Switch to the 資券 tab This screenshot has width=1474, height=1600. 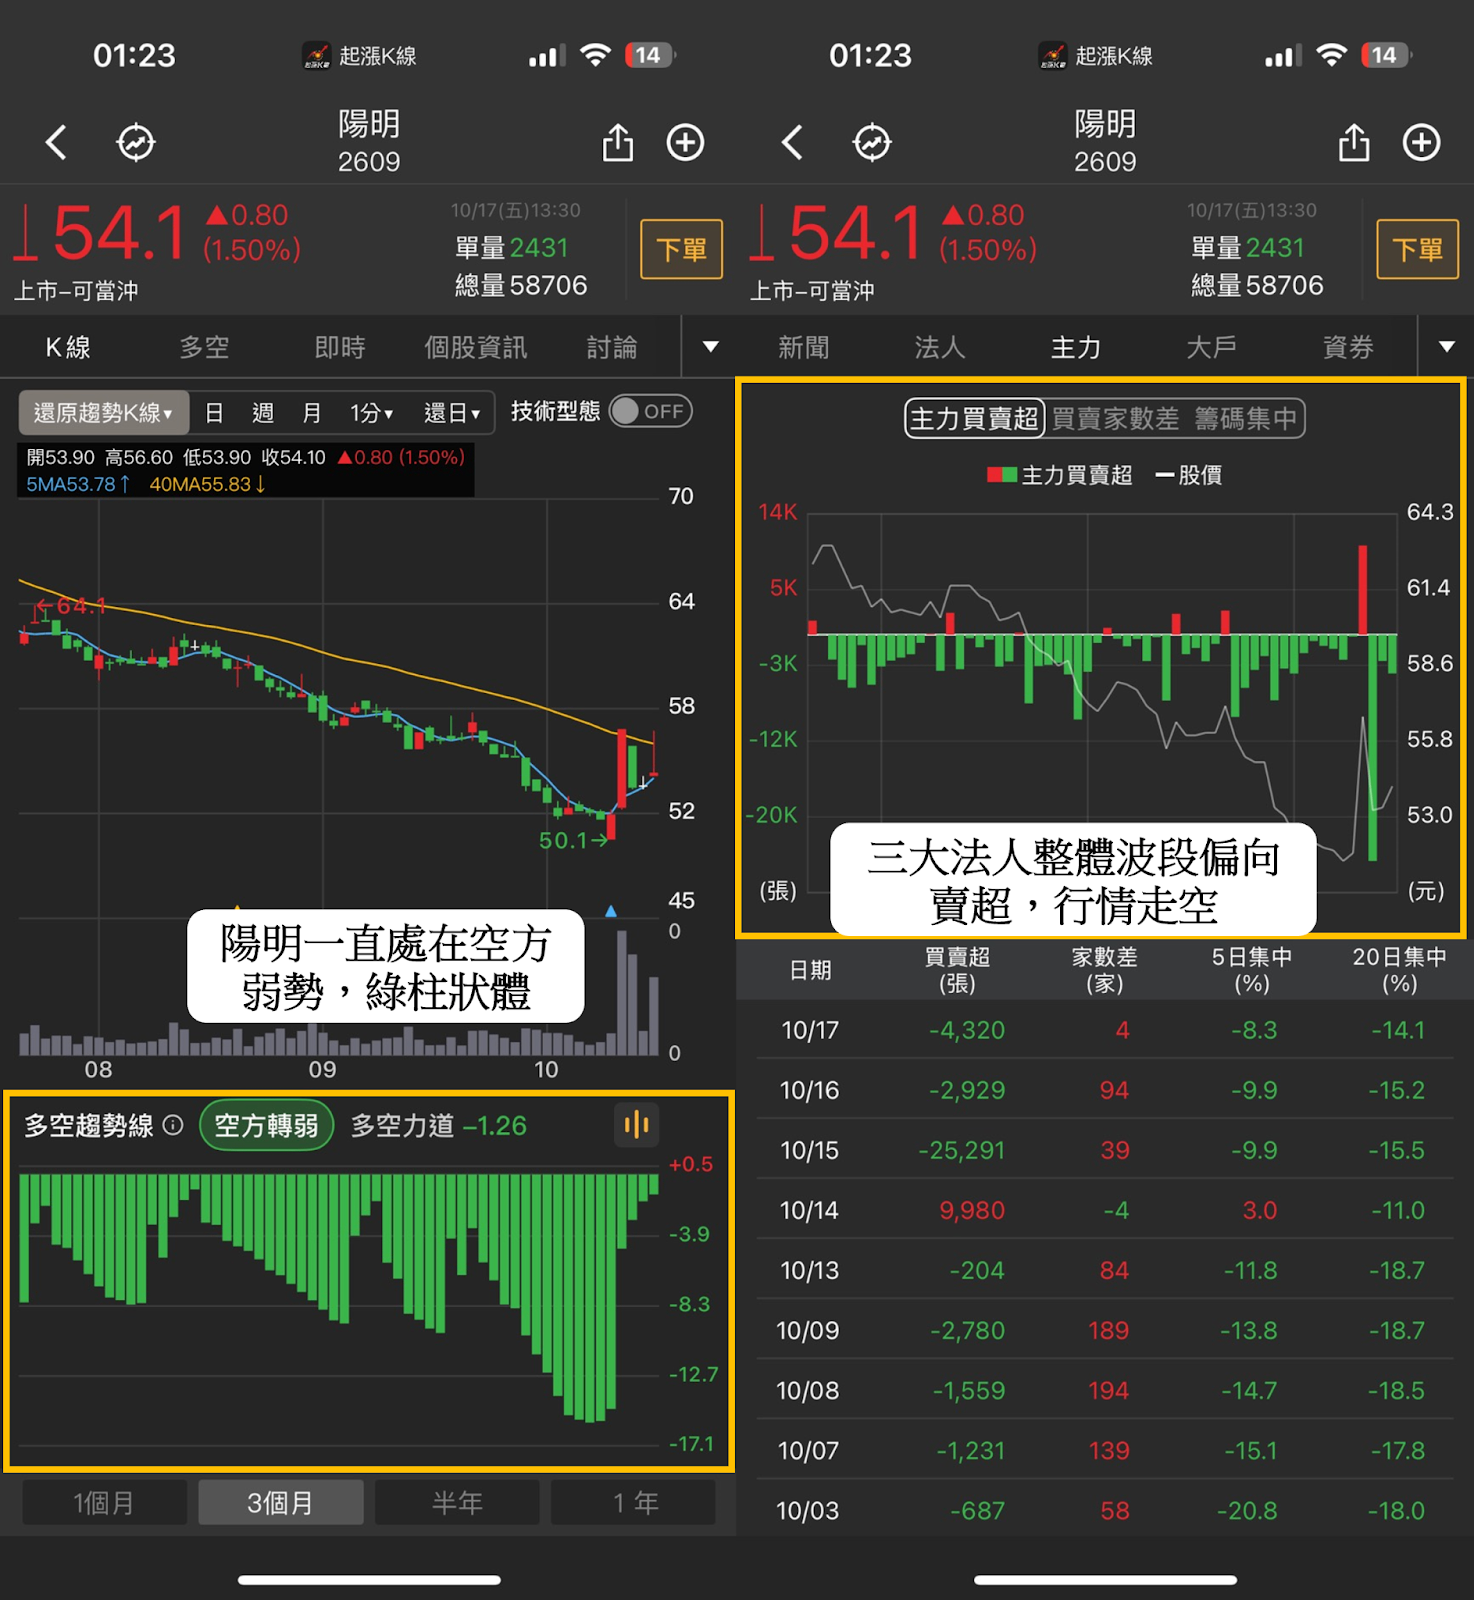click(x=1348, y=347)
